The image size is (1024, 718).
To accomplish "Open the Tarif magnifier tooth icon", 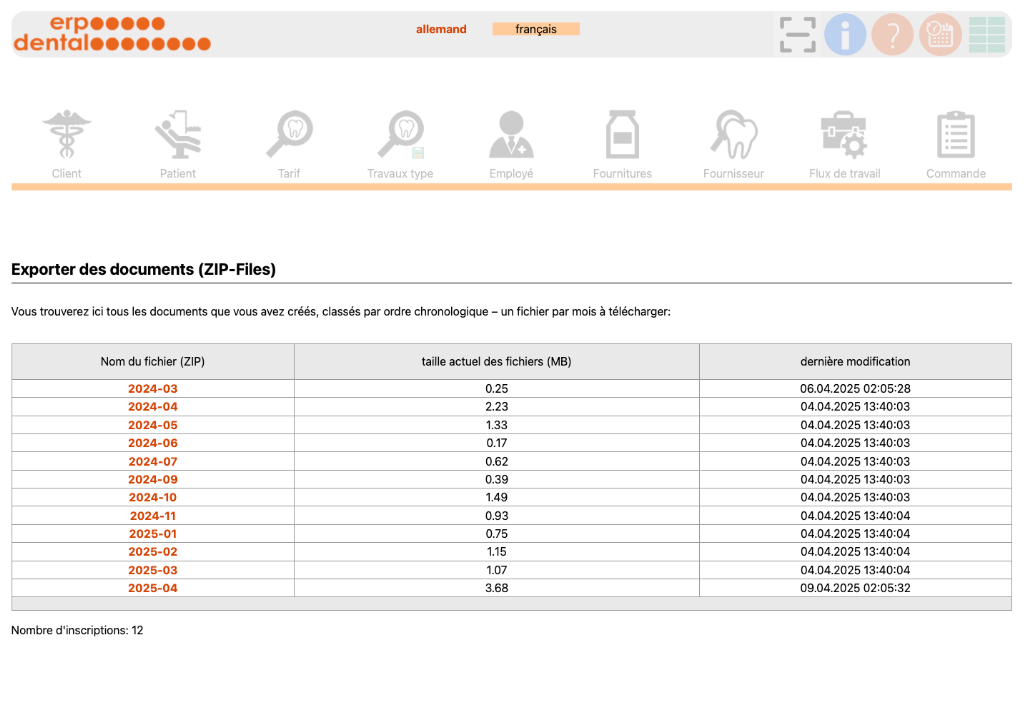I will pos(289,135).
